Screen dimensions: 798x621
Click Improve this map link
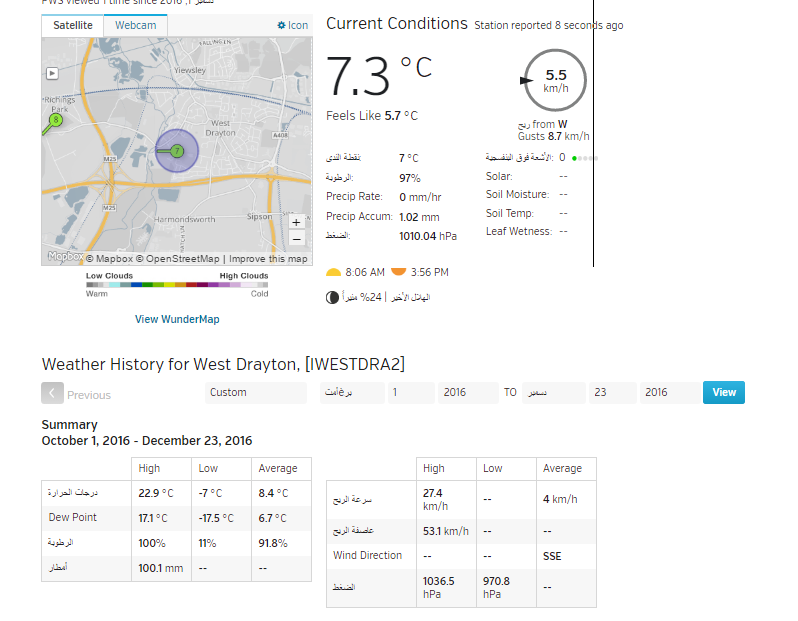click(268, 259)
